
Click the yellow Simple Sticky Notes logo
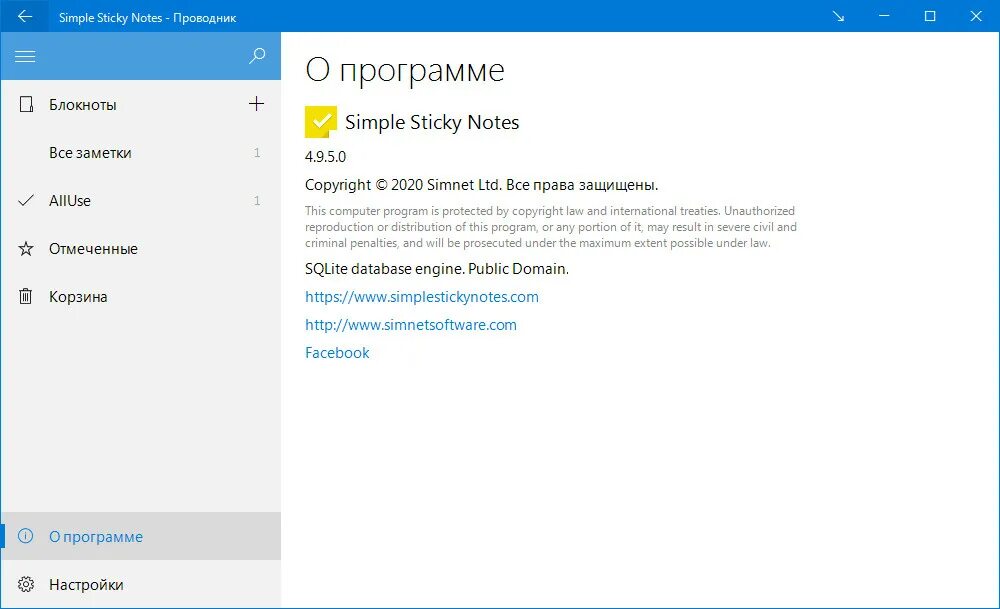(x=321, y=122)
